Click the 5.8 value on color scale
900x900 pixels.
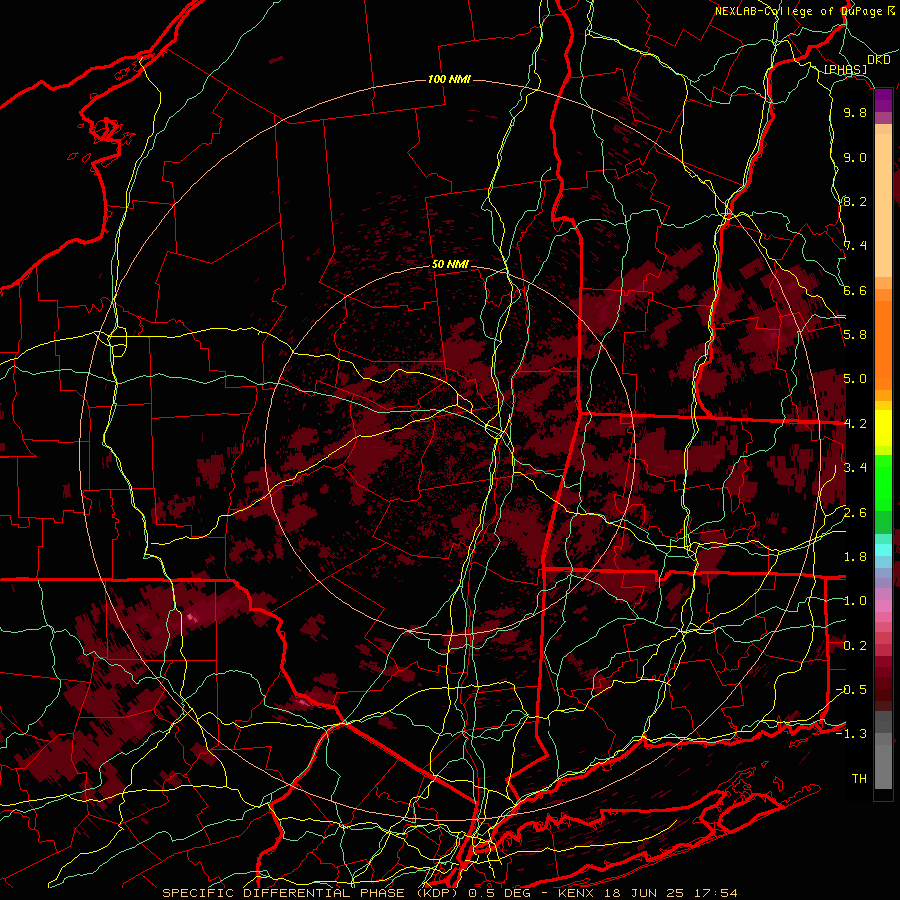tap(855, 335)
